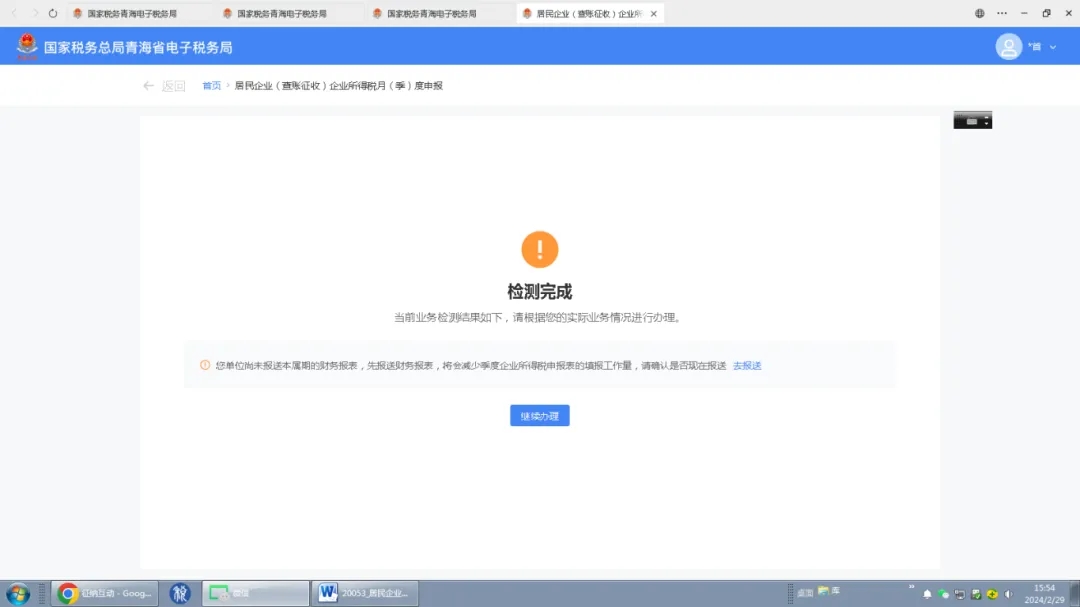Click the safely remove hardware tray icon
This screenshot has height=607, width=1080.
tap(976, 594)
